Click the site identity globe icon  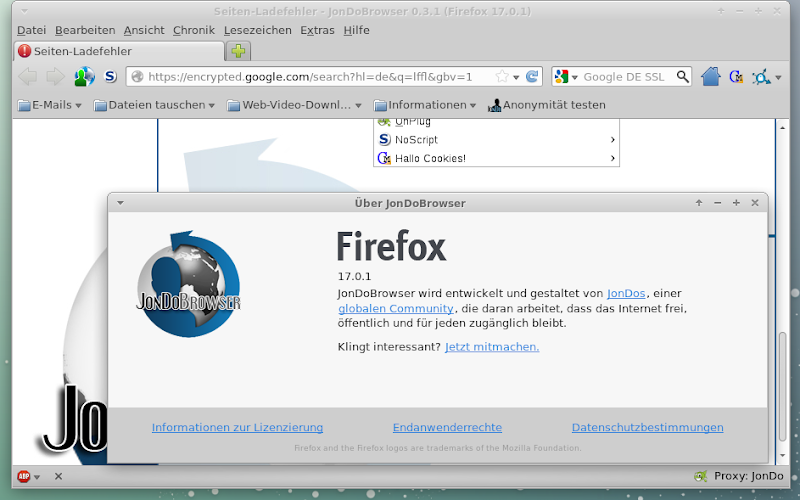click(137, 77)
